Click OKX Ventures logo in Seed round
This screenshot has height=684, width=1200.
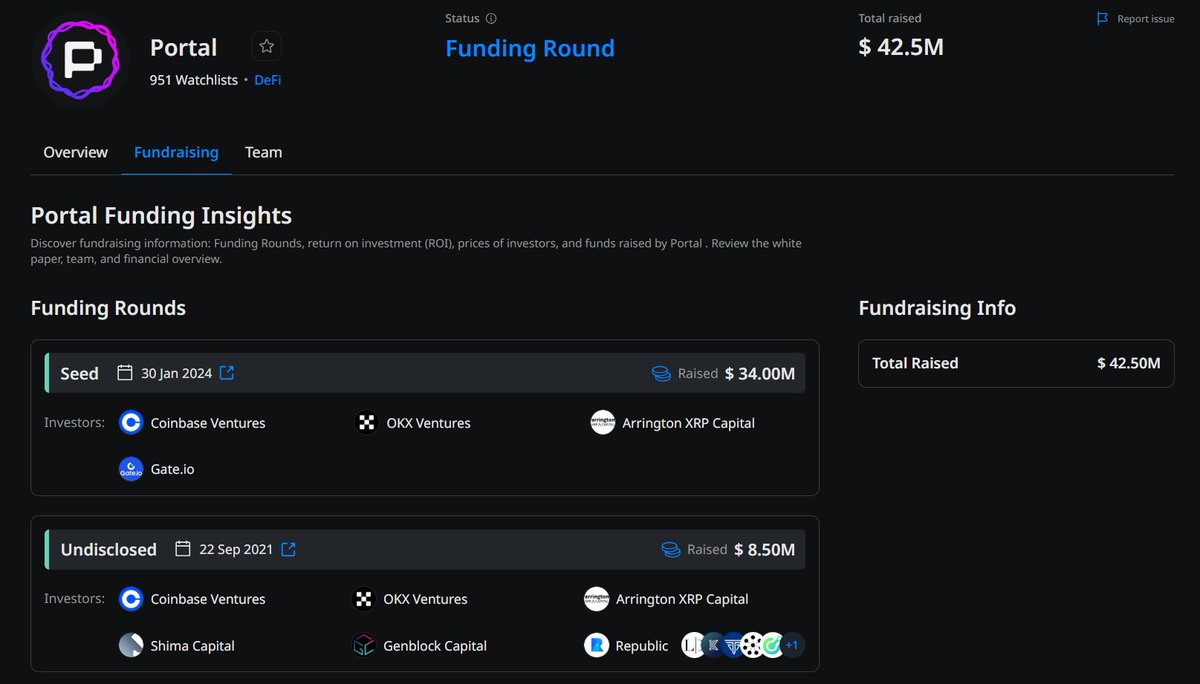pos(367,423)
